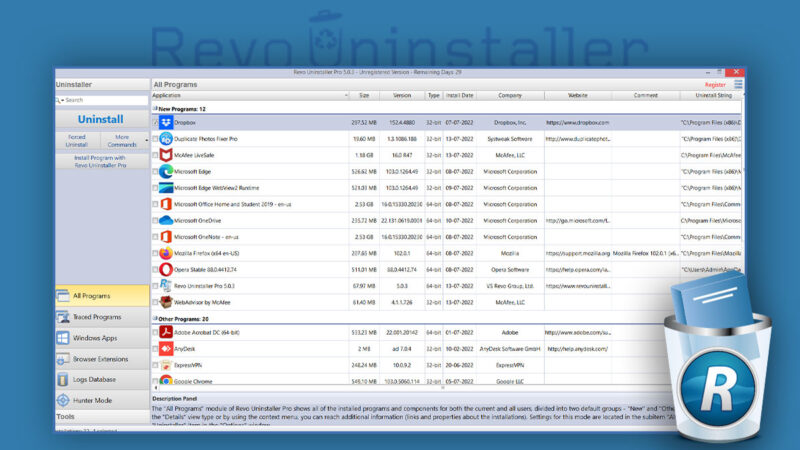Switch to Windows Apps module
Viewport: 800px width, 450px height.
coord(102,338)
